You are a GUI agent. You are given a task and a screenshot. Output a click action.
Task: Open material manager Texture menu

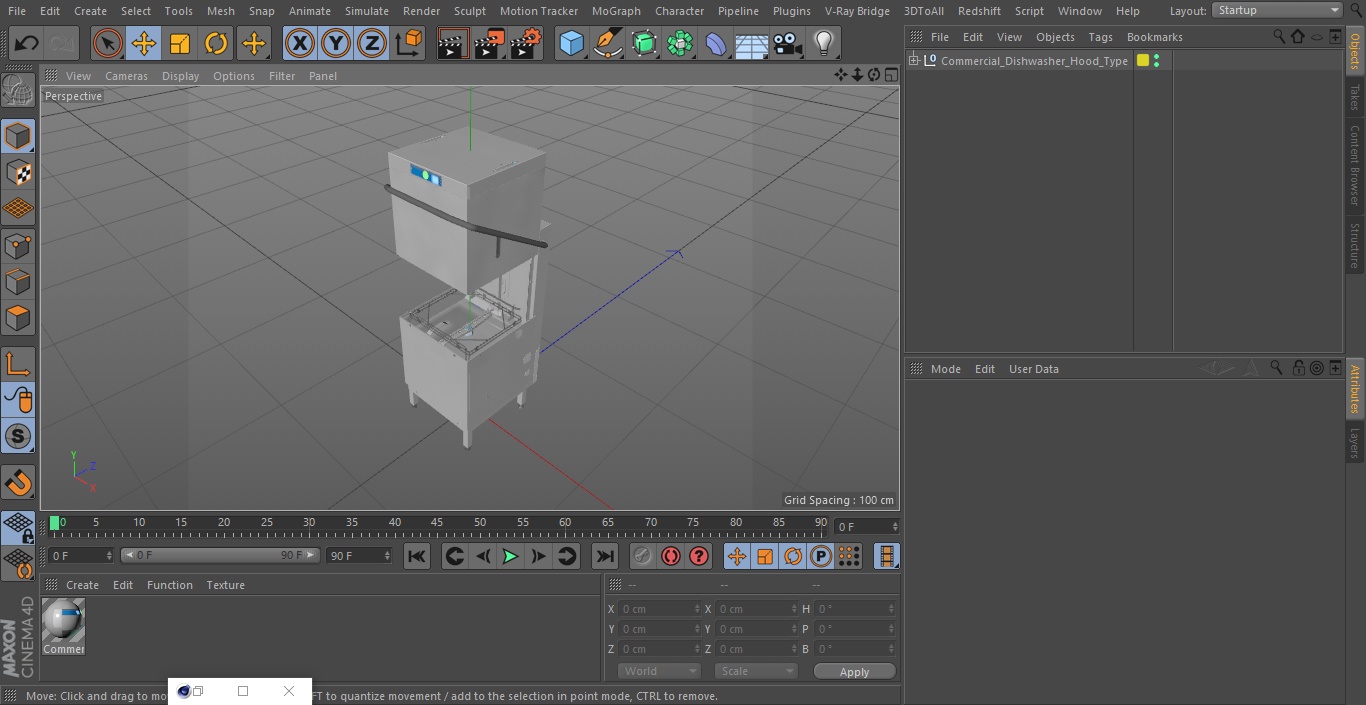tap(225, 585)
